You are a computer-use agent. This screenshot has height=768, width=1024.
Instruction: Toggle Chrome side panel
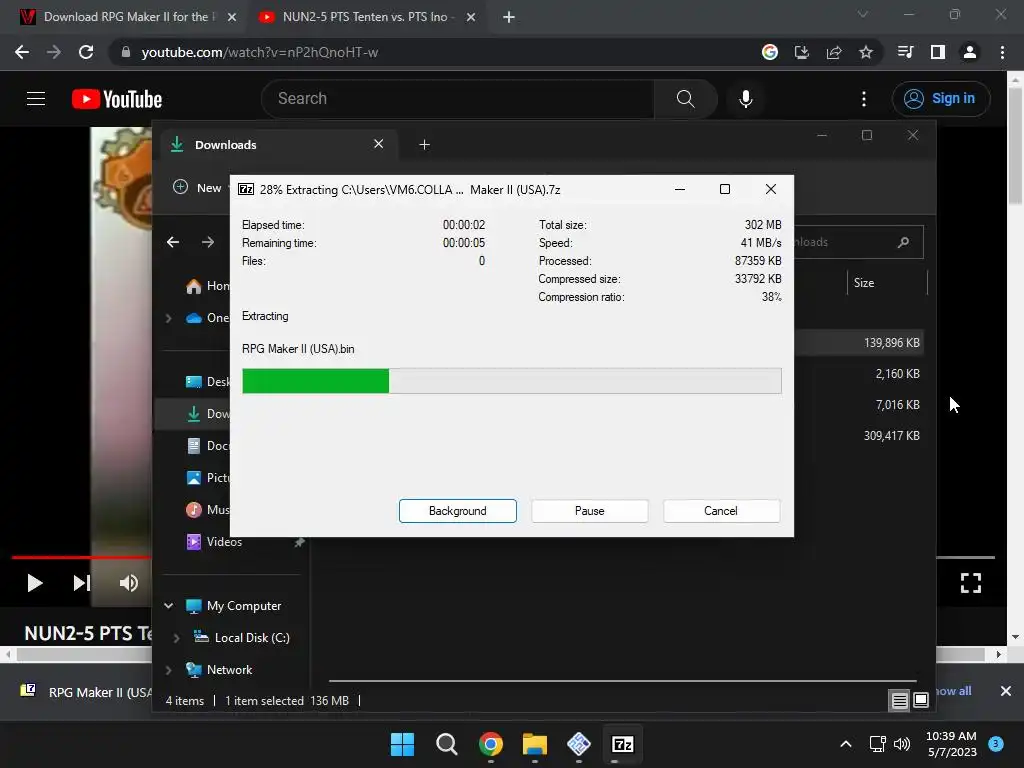938,52
